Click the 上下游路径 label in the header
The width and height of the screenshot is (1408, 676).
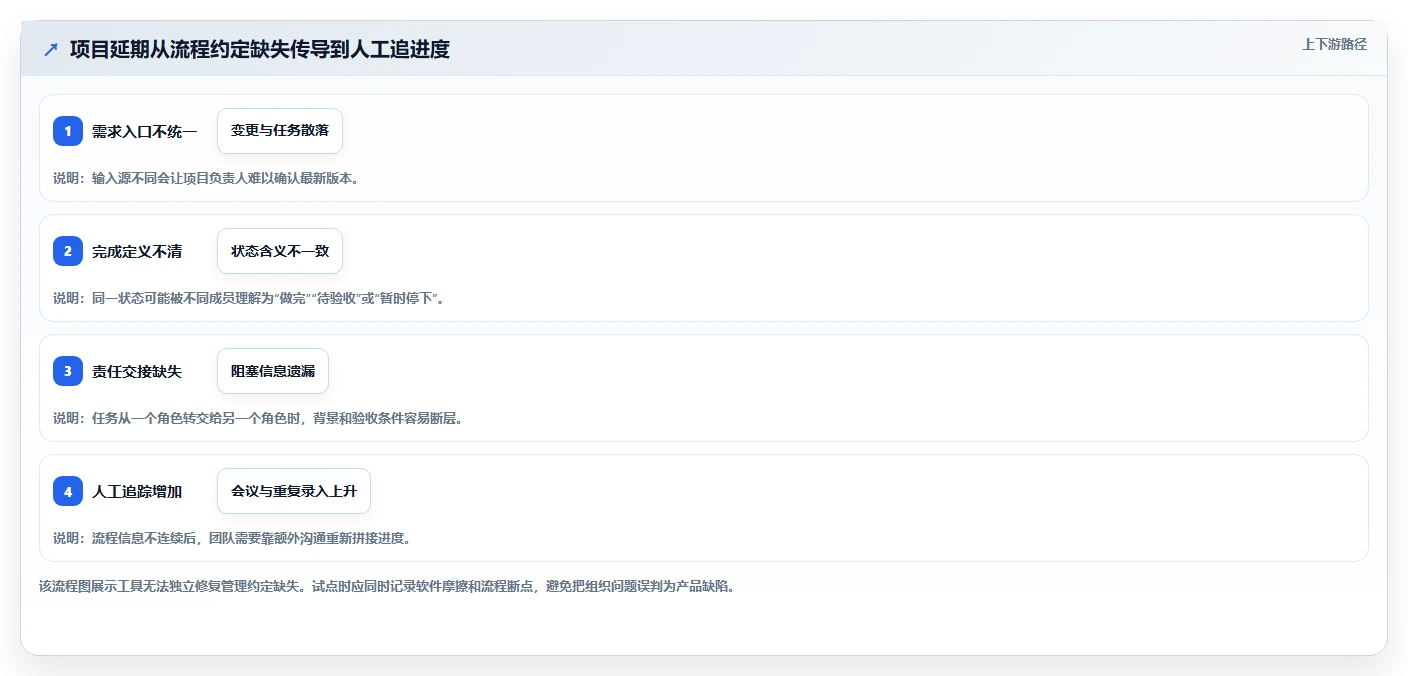(x=1334, y=44)
